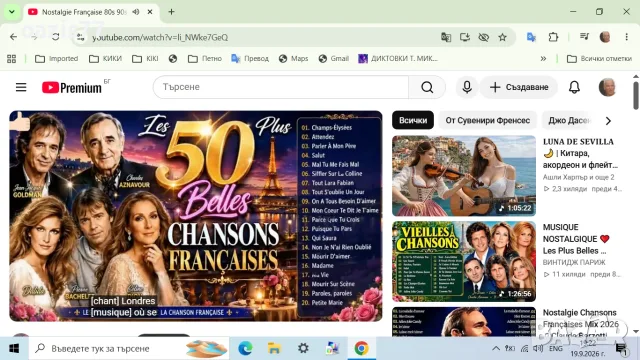
Task: Click the magnifier search button
Action: (x=427, y=87)
